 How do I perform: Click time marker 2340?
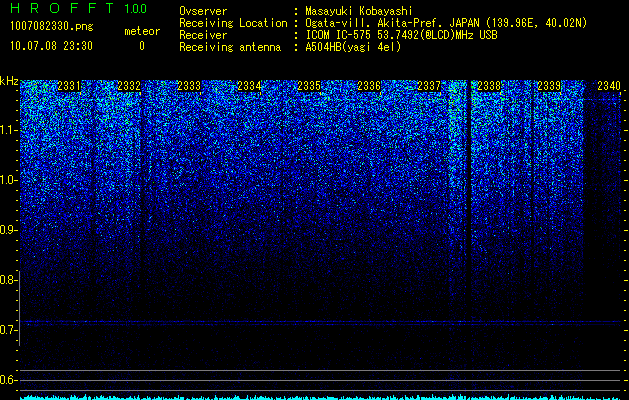click(609, 85)
